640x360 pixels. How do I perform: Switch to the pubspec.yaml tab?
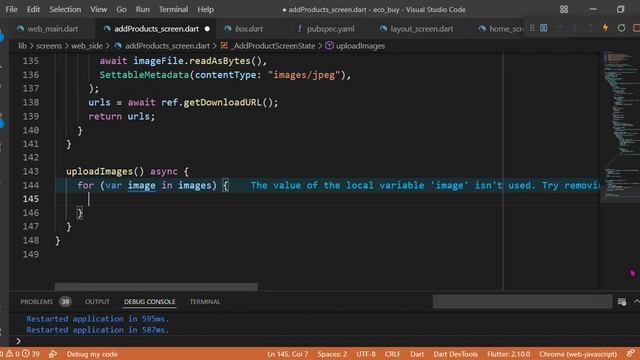pos(331,29)
